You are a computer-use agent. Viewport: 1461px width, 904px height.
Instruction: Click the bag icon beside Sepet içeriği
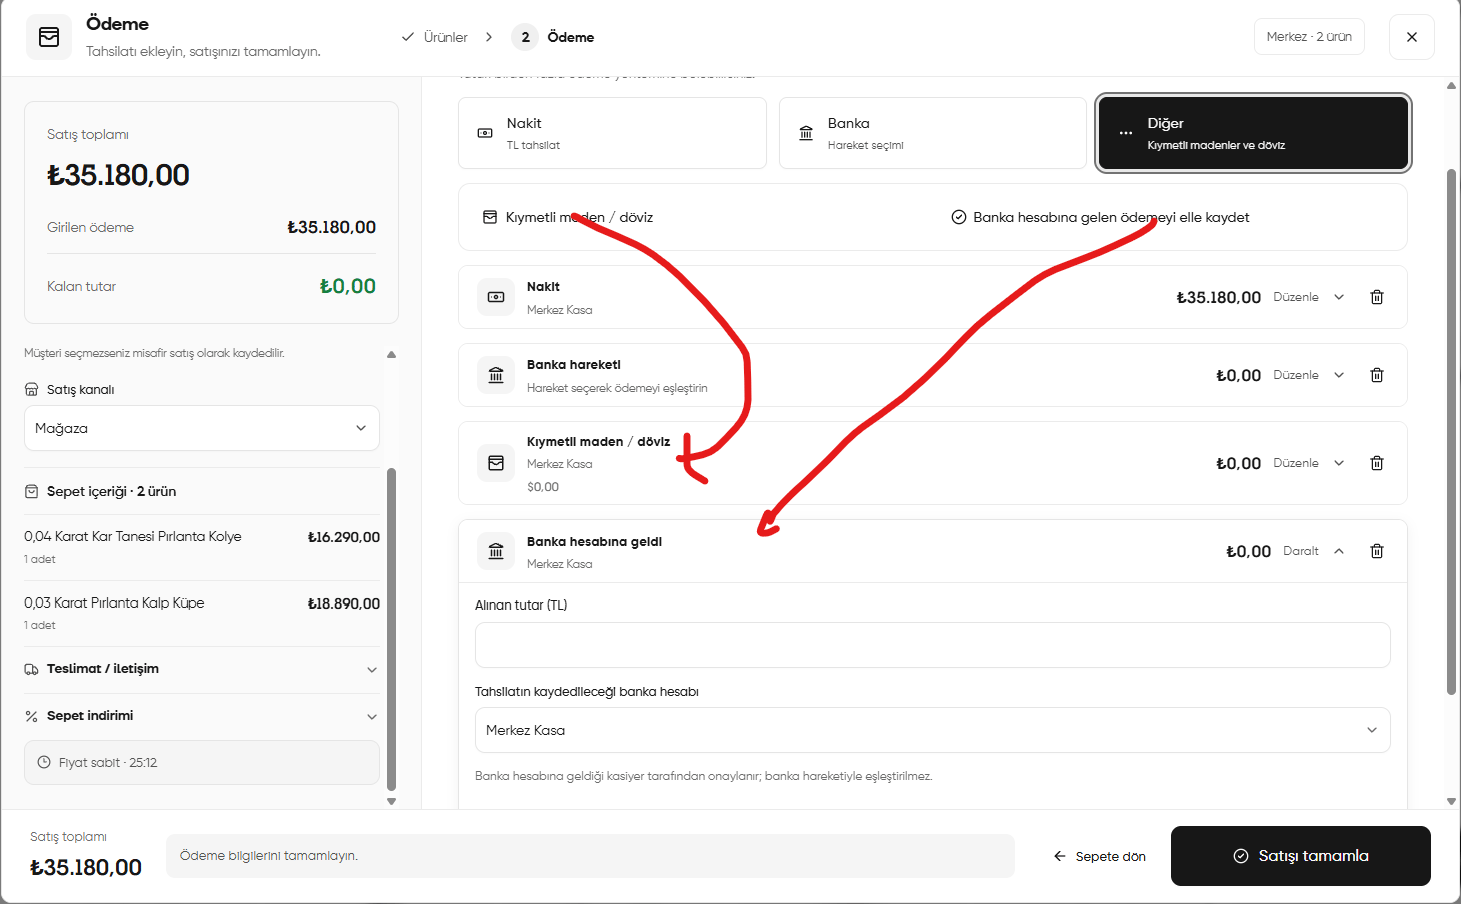32,492
